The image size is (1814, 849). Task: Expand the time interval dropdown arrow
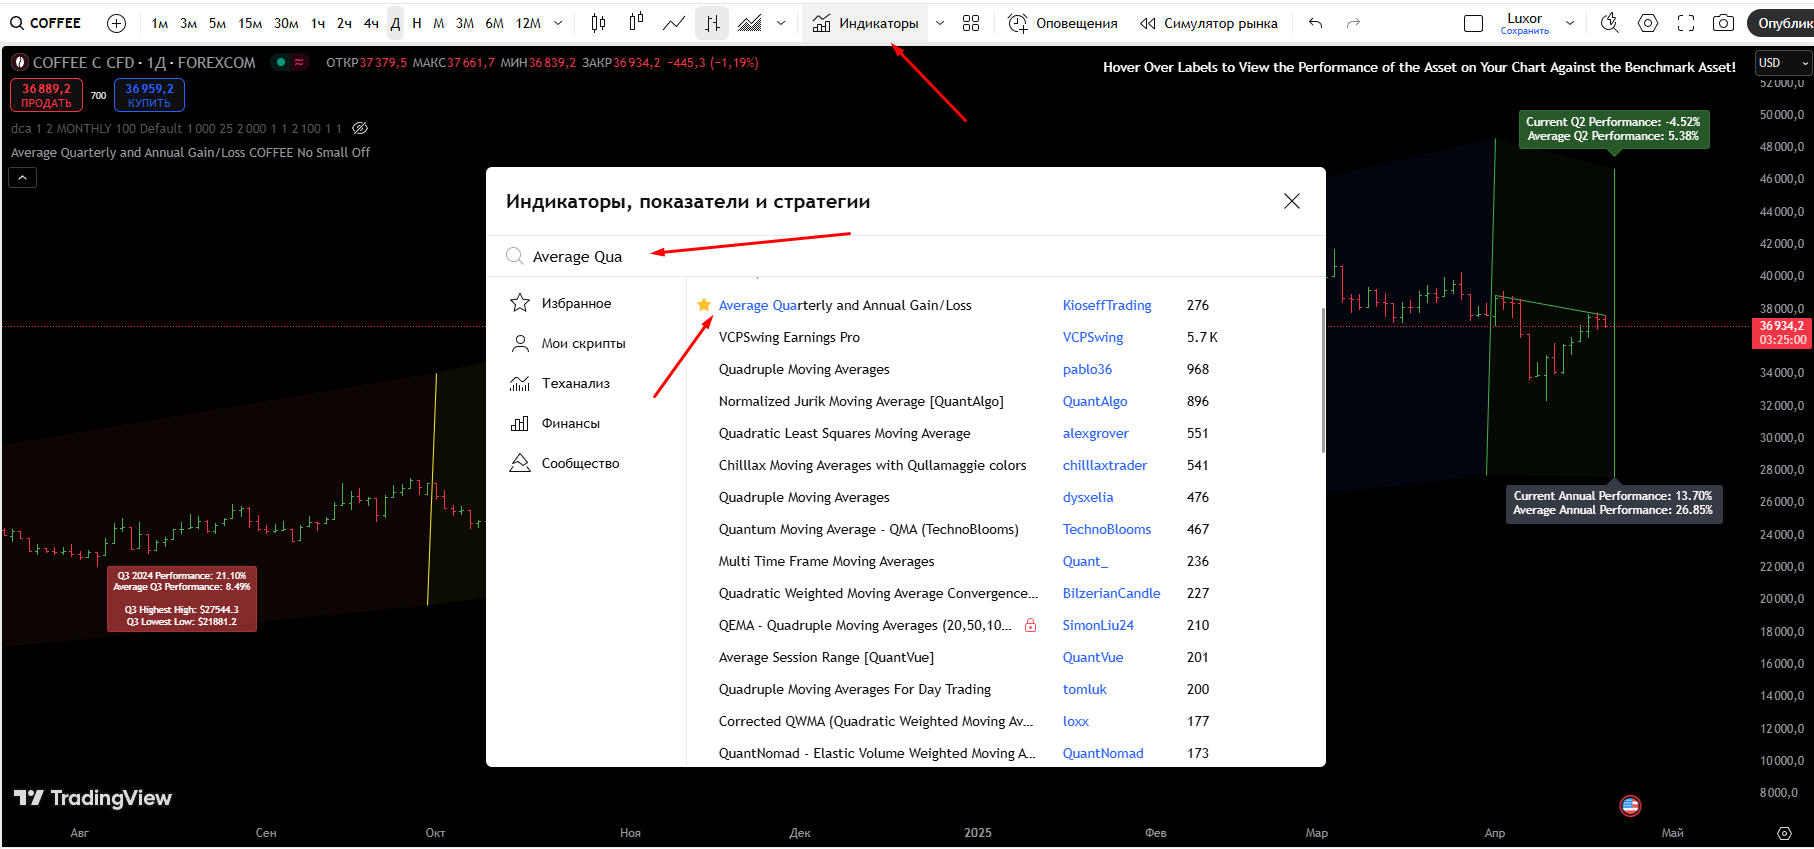[x=558, y=23]
